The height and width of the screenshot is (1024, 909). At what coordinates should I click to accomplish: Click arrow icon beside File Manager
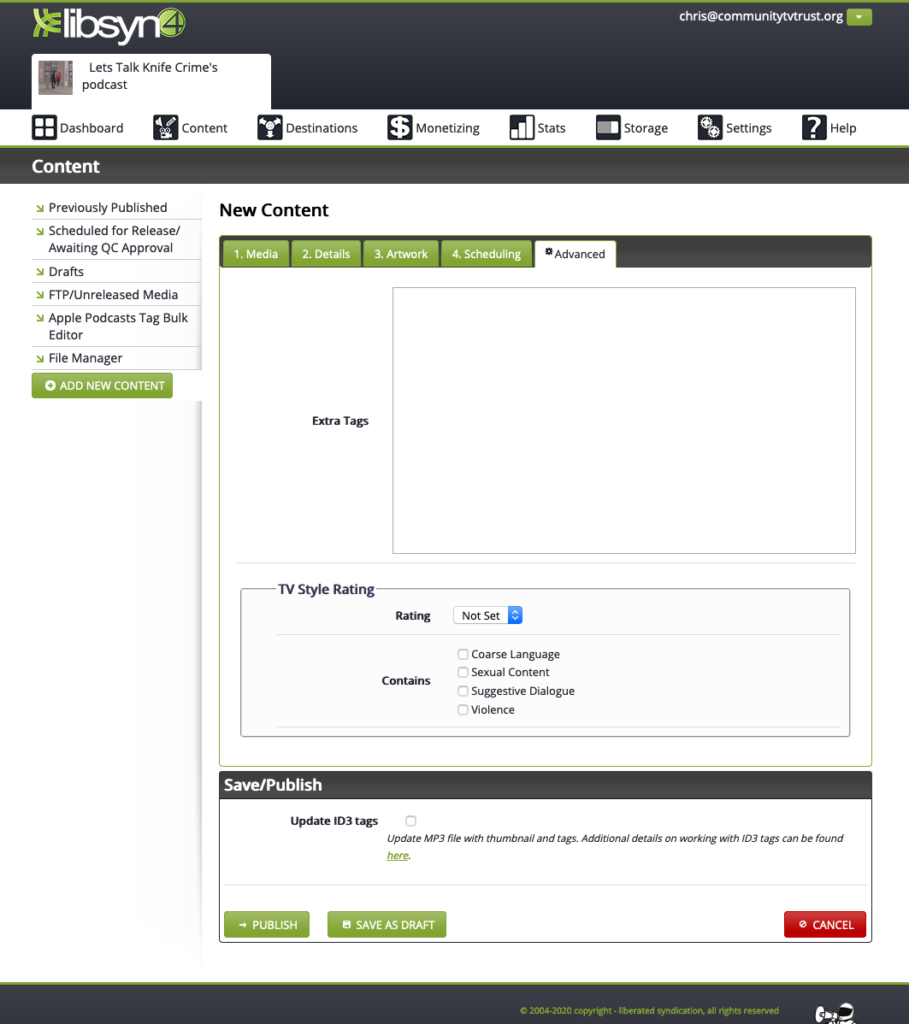40,359
